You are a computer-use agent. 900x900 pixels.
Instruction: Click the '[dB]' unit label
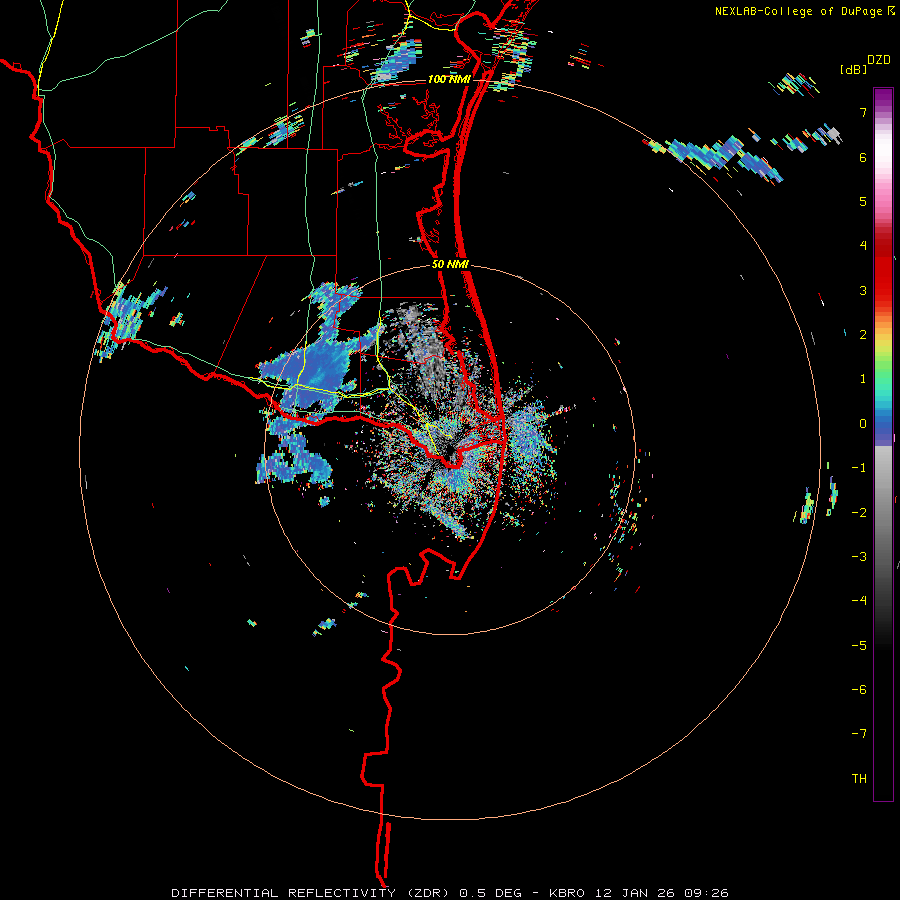[853, 69]
